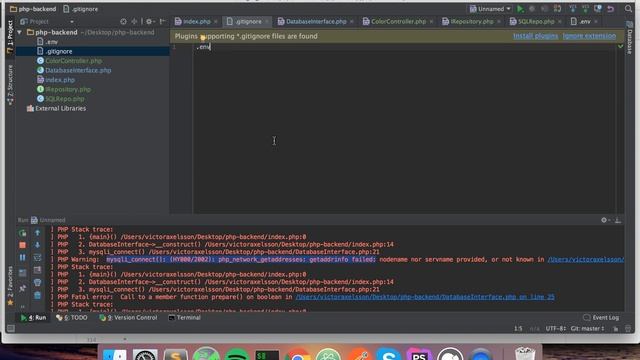Click the scroll from source target icon
Screen dimensions: 640x360
(123, 21)
